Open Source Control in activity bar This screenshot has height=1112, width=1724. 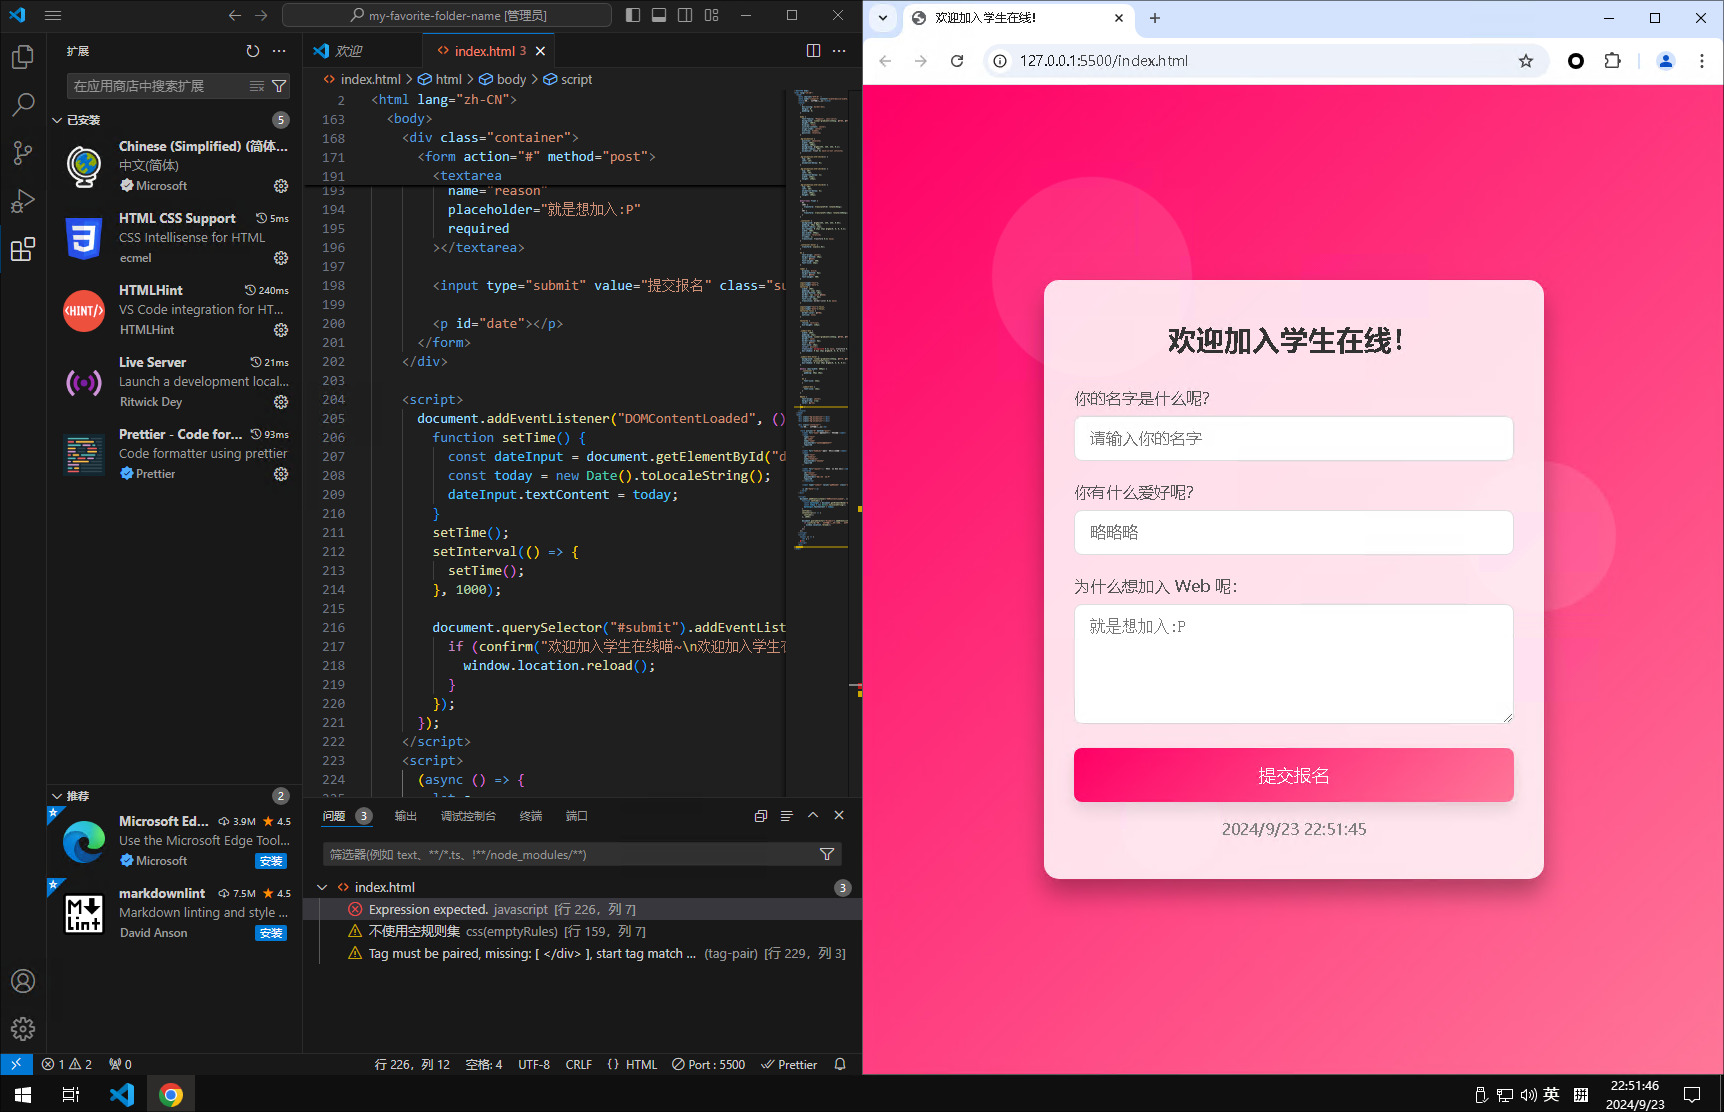[x=23, y=153]
